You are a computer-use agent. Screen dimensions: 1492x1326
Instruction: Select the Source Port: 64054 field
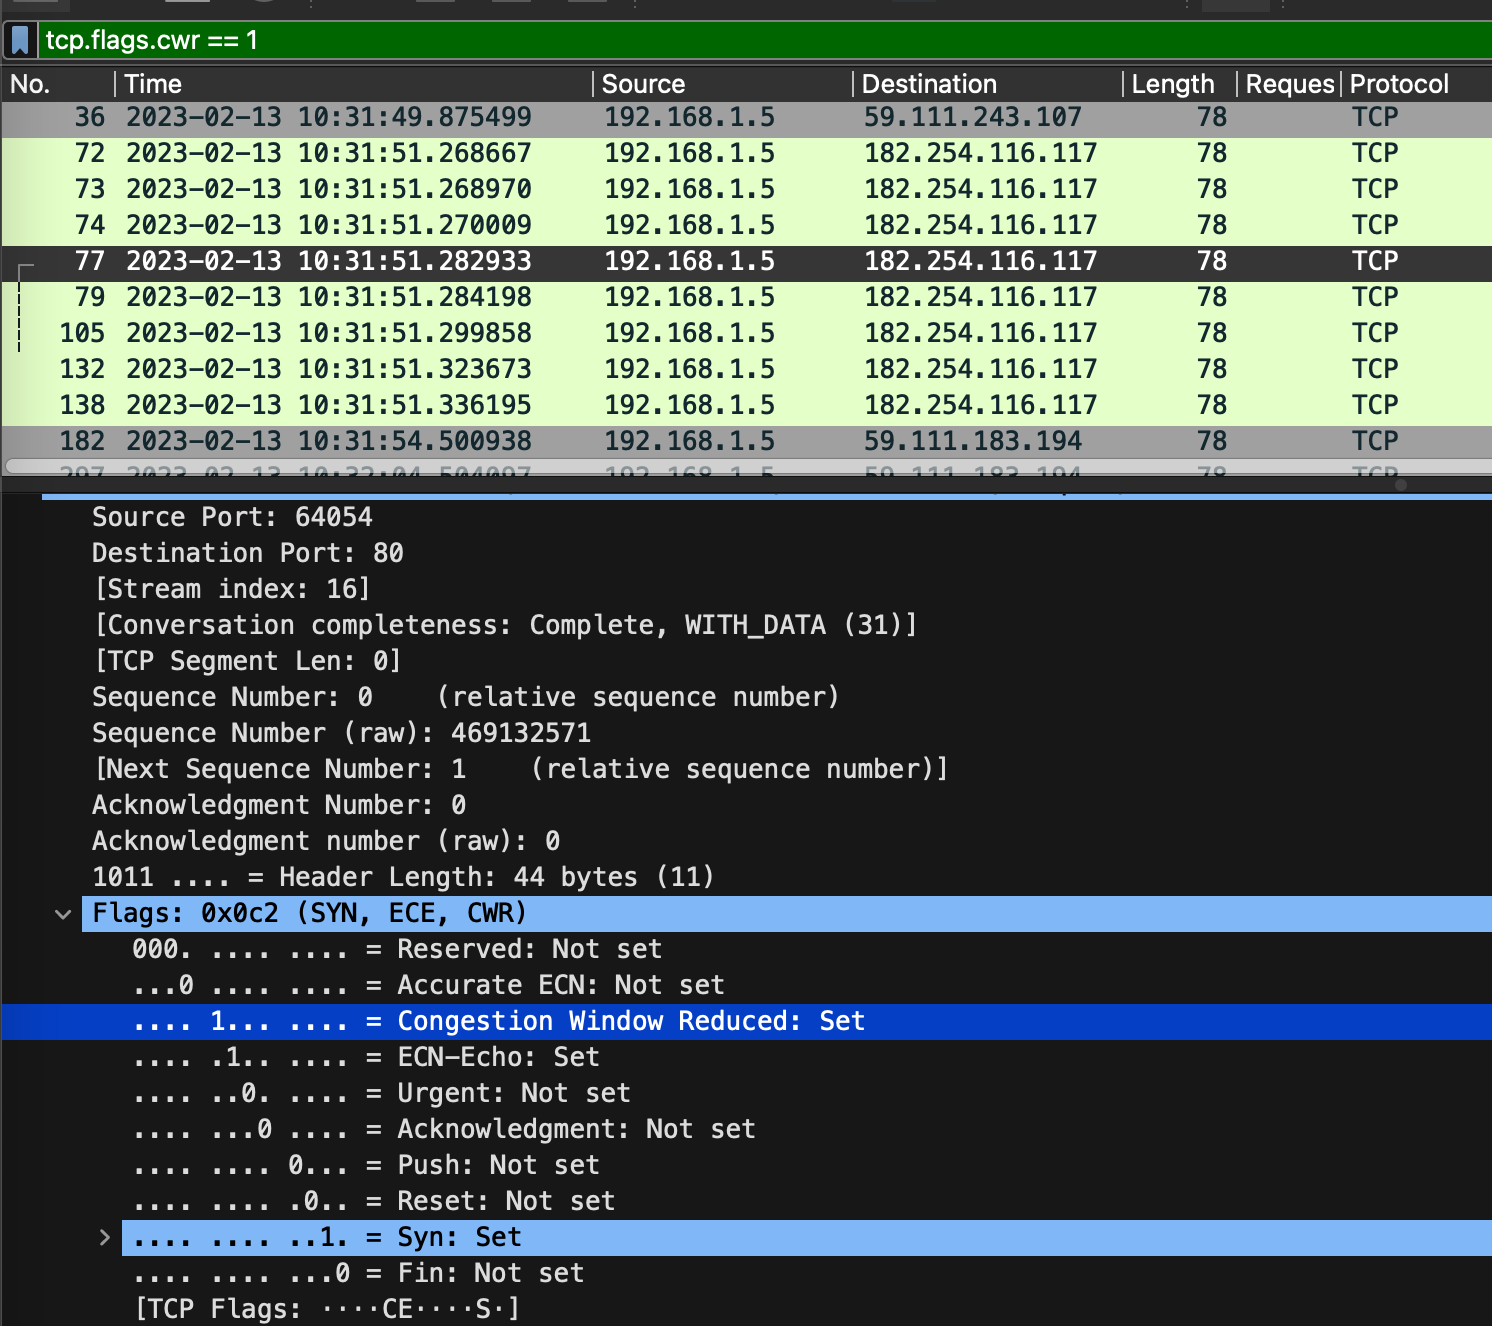click(x=232, y=517)
